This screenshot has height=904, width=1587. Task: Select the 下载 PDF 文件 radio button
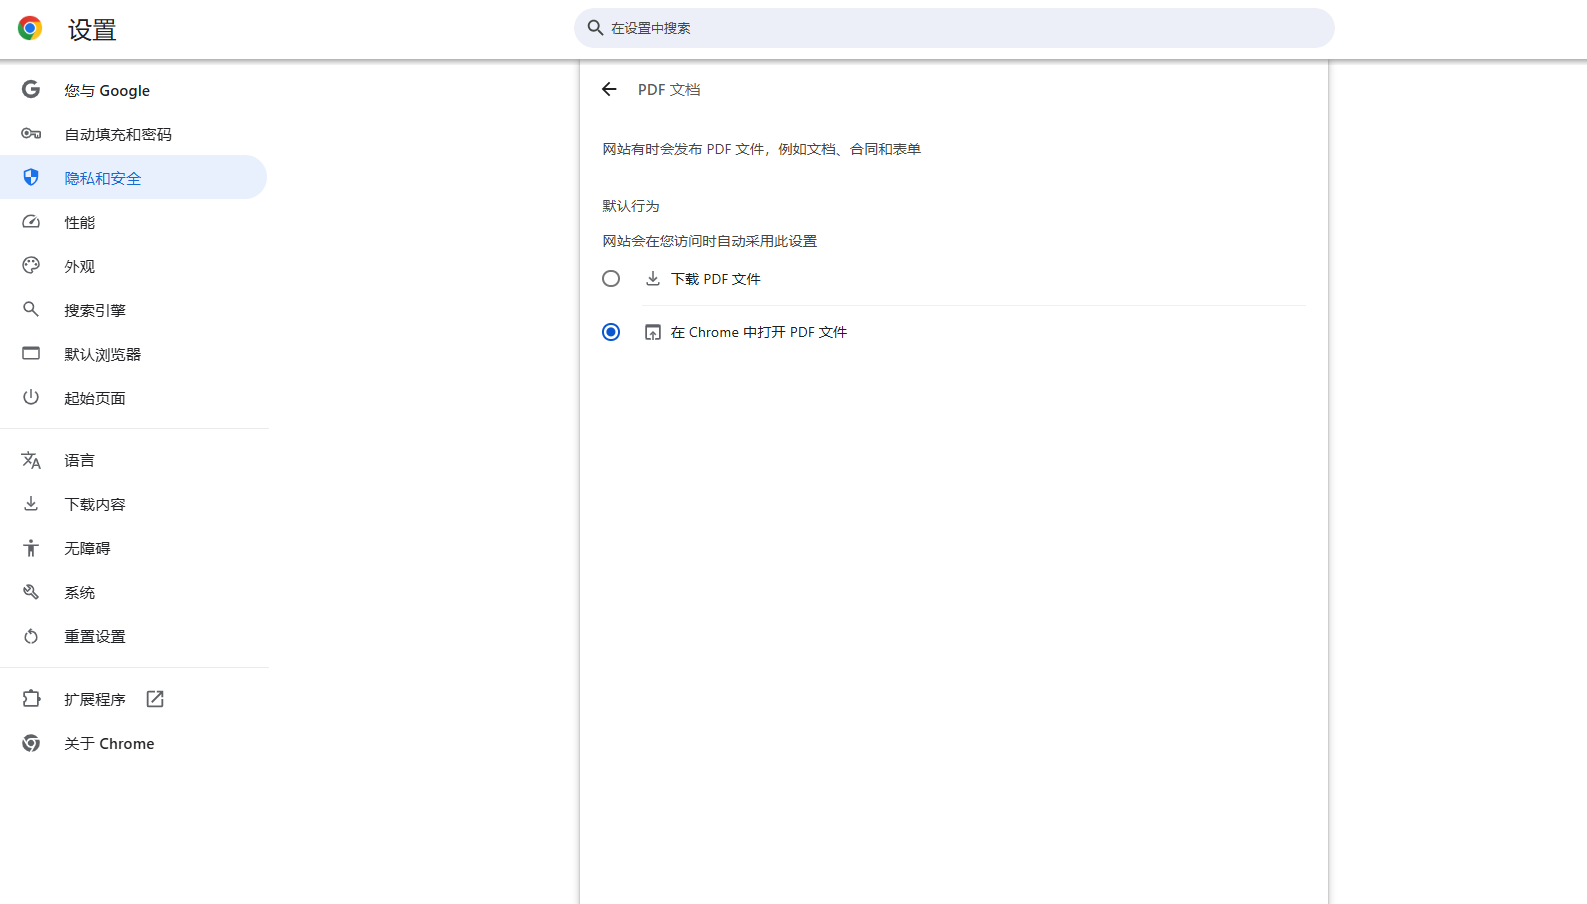click(611, 279)
